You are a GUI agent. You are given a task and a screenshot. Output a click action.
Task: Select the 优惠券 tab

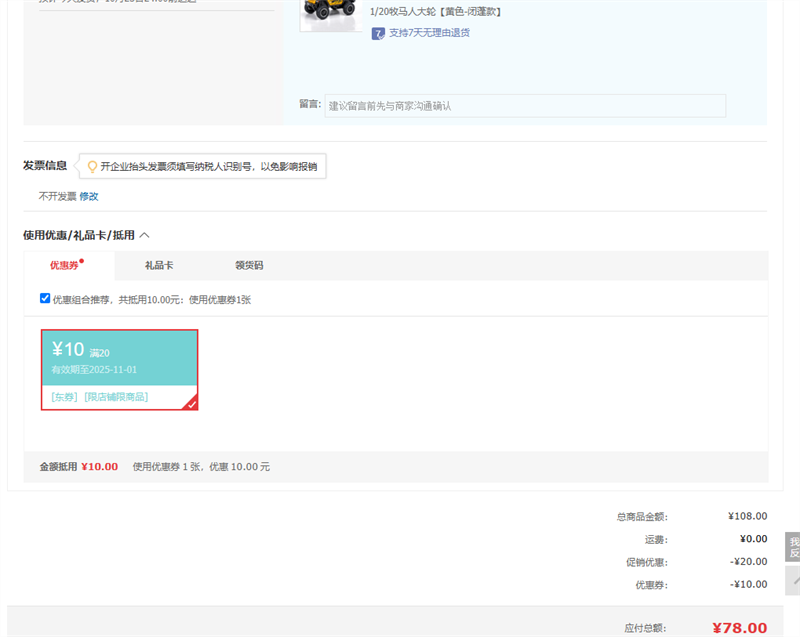pos(65,265)
